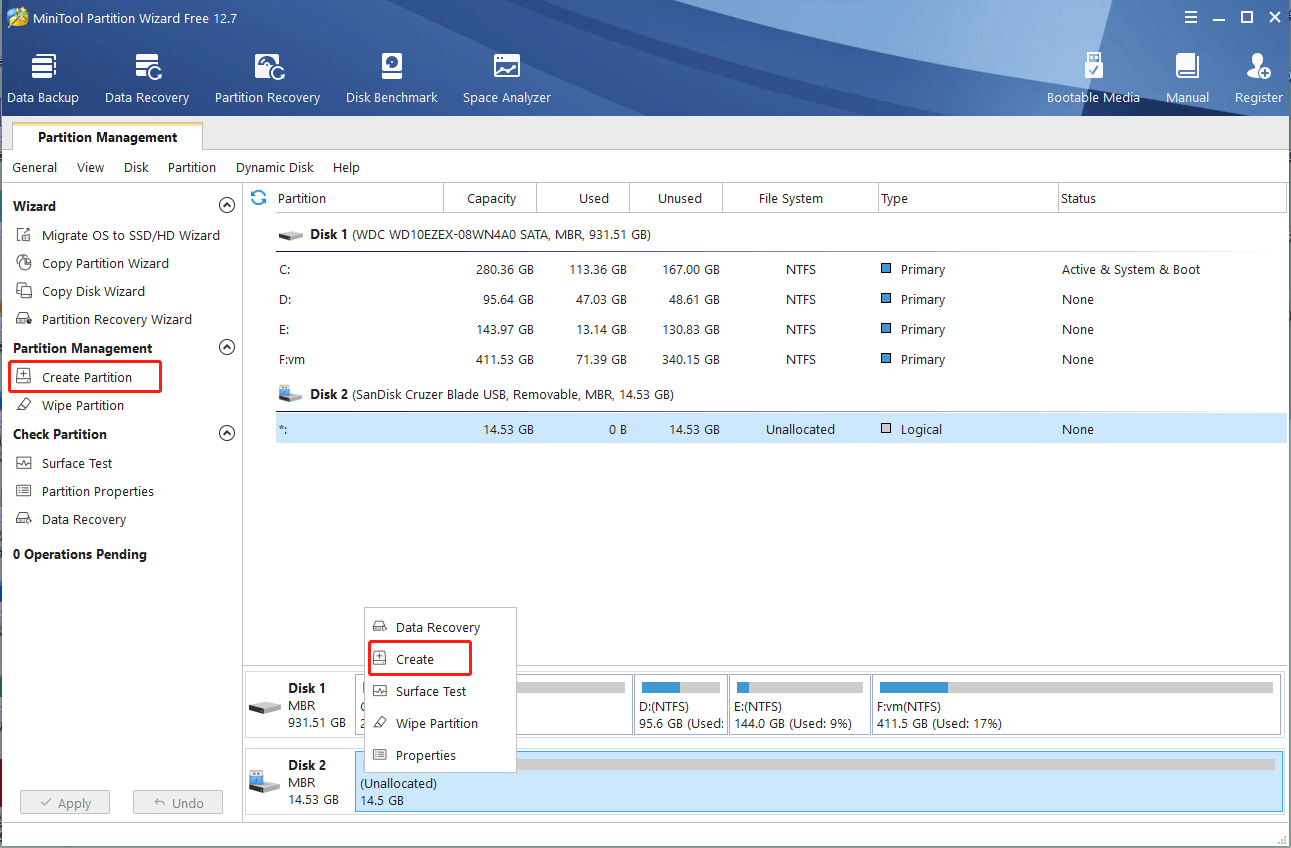Open the Dynamic Disk menu
The height and width of the screenshot is (848, 1291).
point(275,167)
